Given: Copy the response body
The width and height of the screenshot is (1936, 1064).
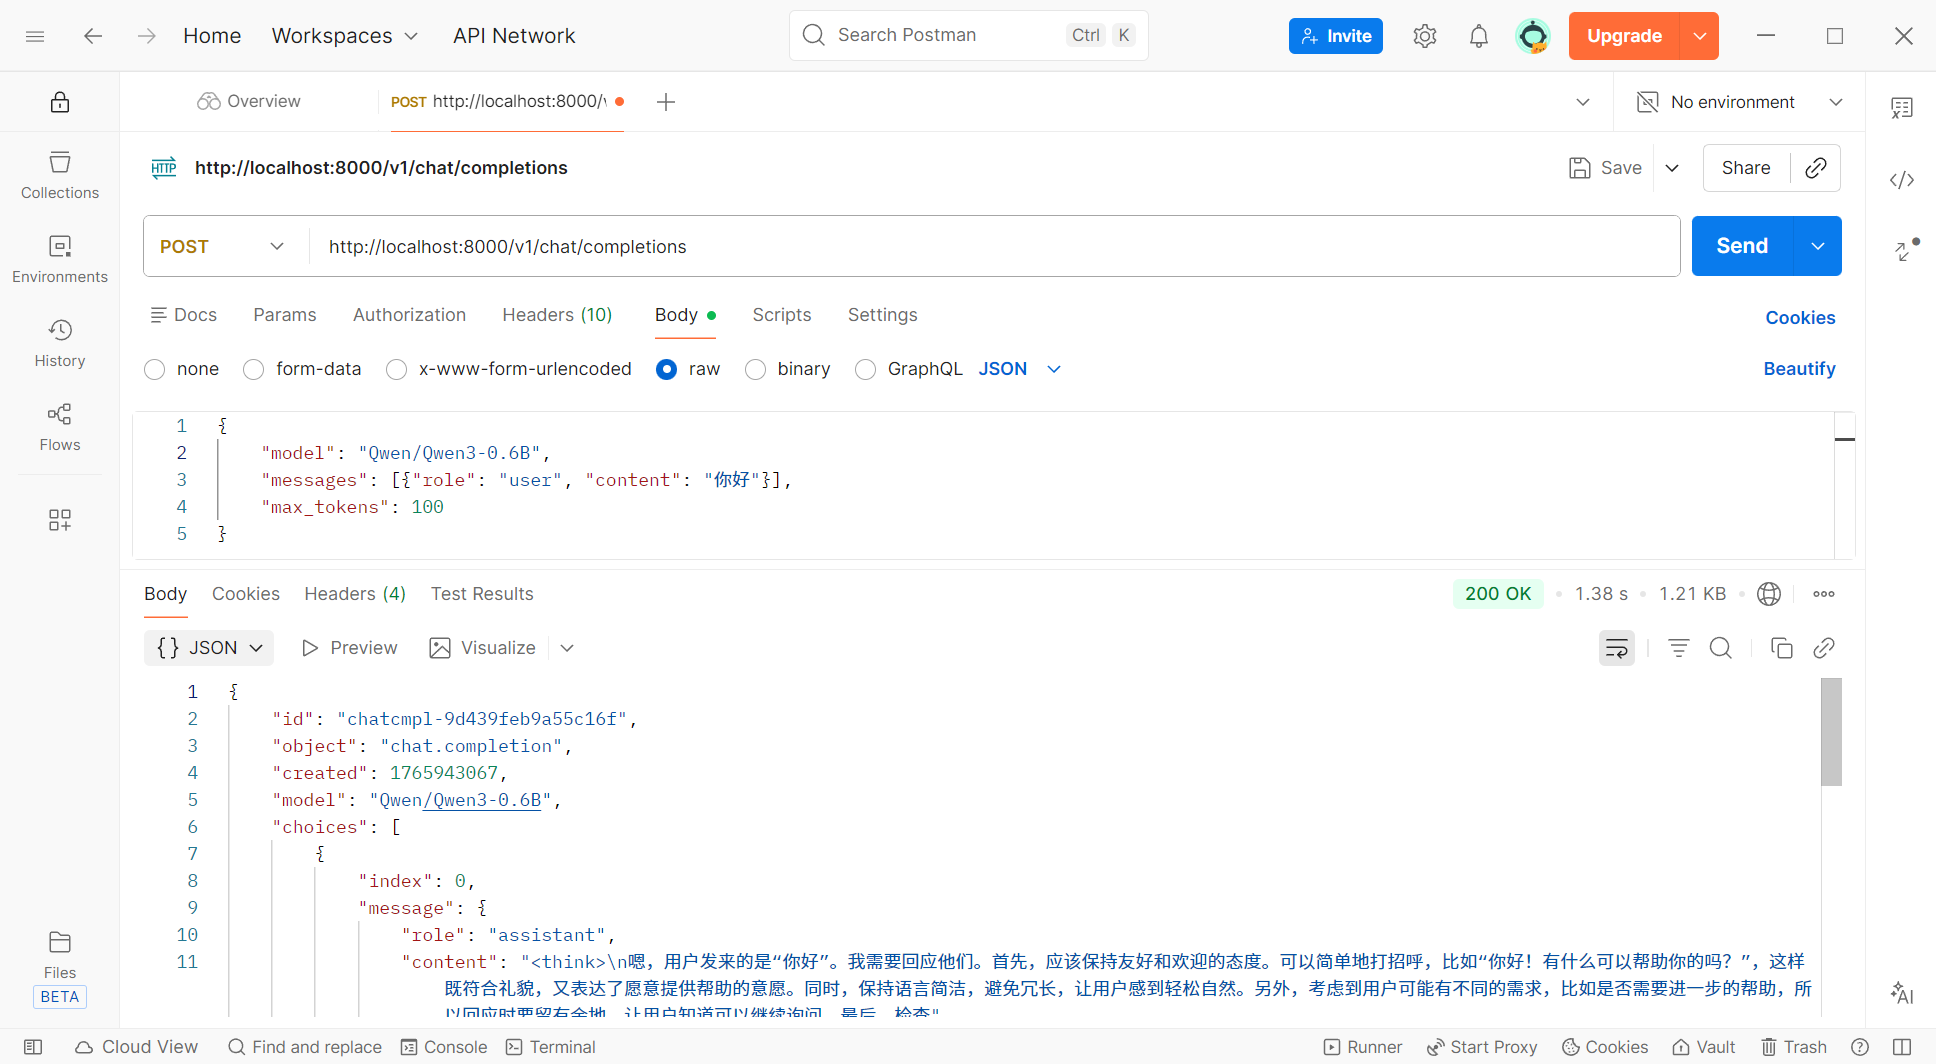Looking at the screenshot, I should coord(1782,648).
